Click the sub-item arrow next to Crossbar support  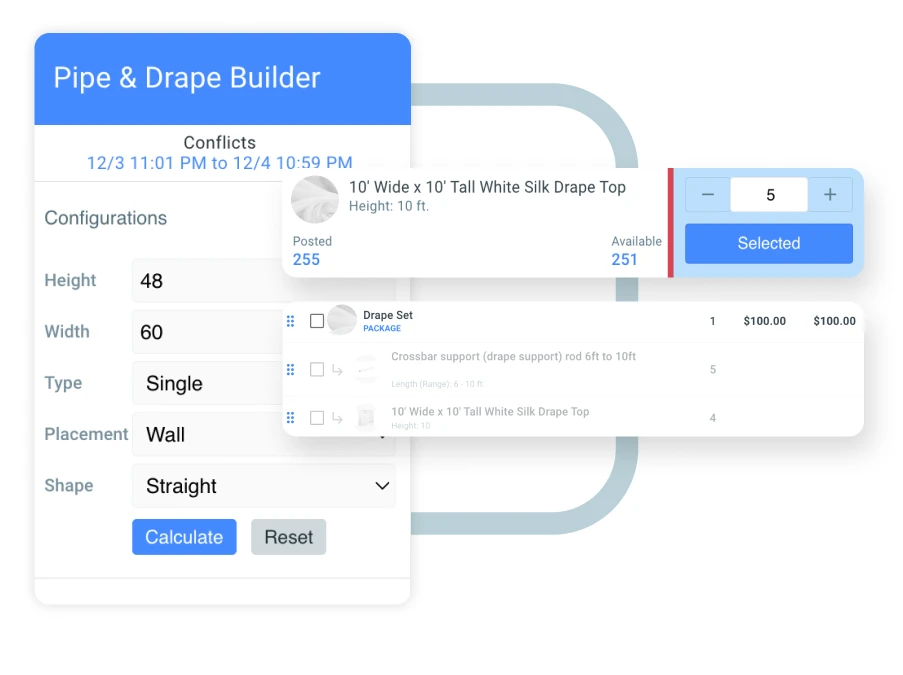point(338,369)
